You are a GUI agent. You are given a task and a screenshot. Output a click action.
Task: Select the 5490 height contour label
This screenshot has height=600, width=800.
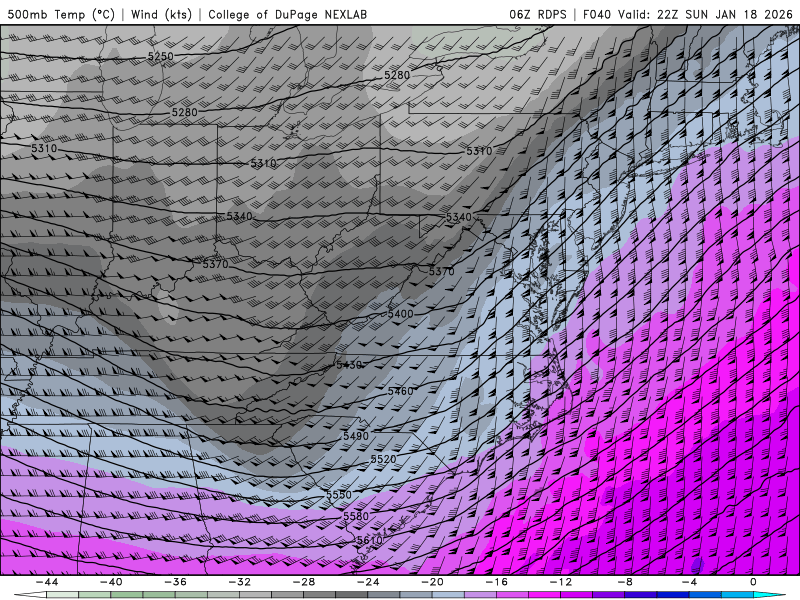[x=356, y=436]
